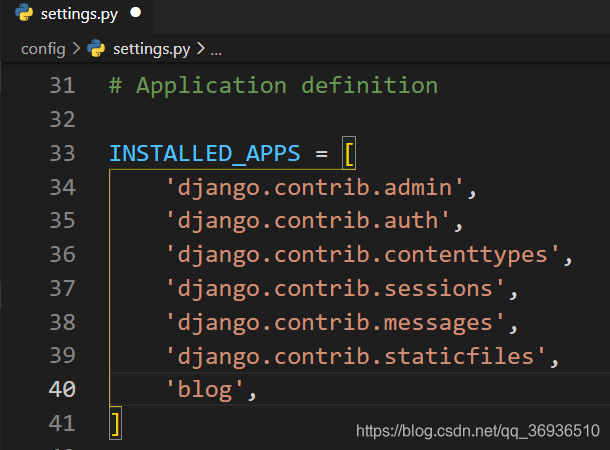
Task: Click the Python icon on the settings.py tab
Action: click(x=24, y=12)
